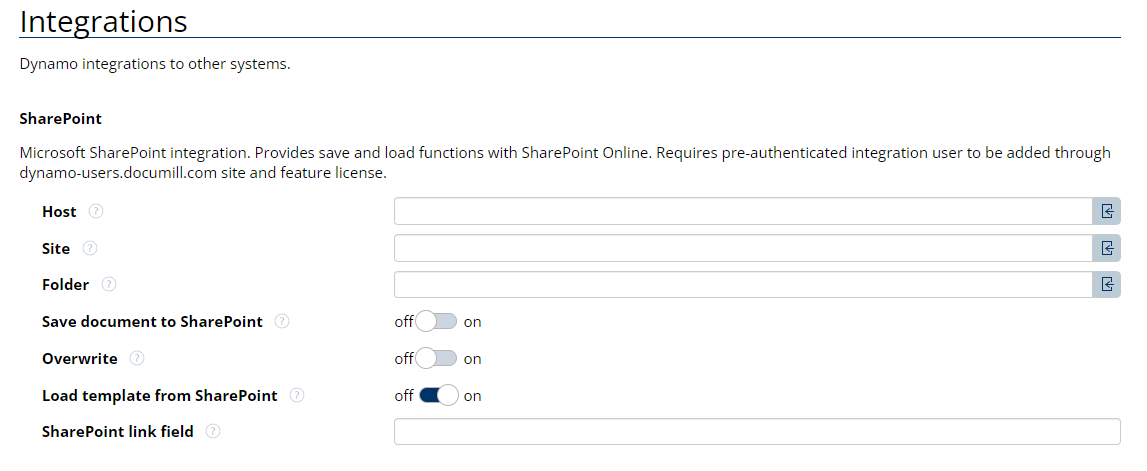Click the insert icon at Host field end
Viewport: 1147px width, 471px height.
click(x=1107, y=211)
